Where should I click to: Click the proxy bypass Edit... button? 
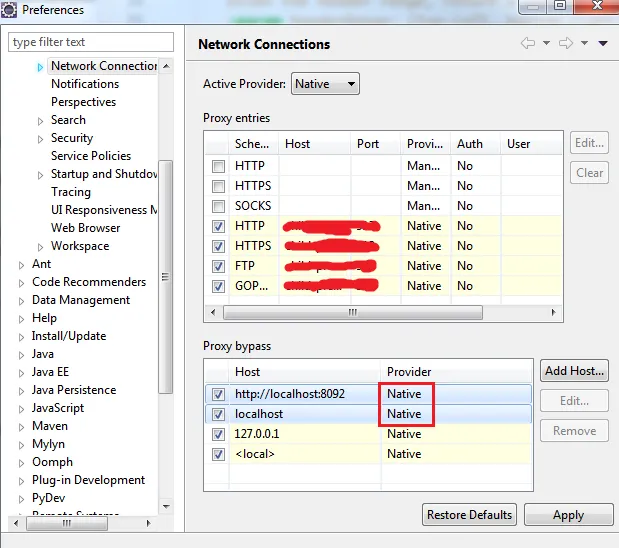[574, 401]
